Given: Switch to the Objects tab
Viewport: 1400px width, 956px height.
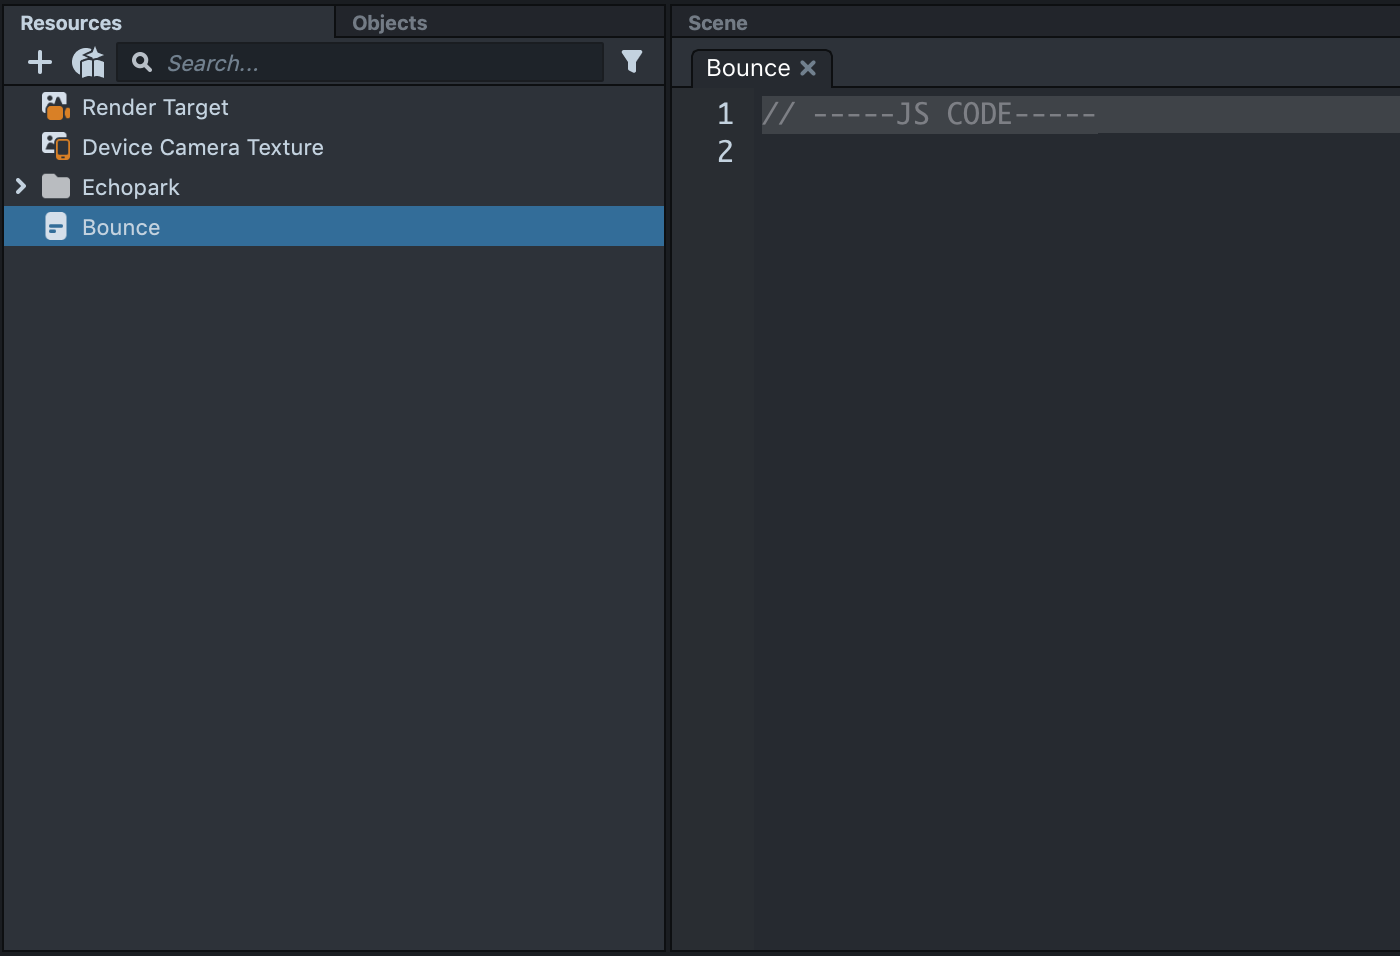Looking at the screenshot, I should point(389,22).
